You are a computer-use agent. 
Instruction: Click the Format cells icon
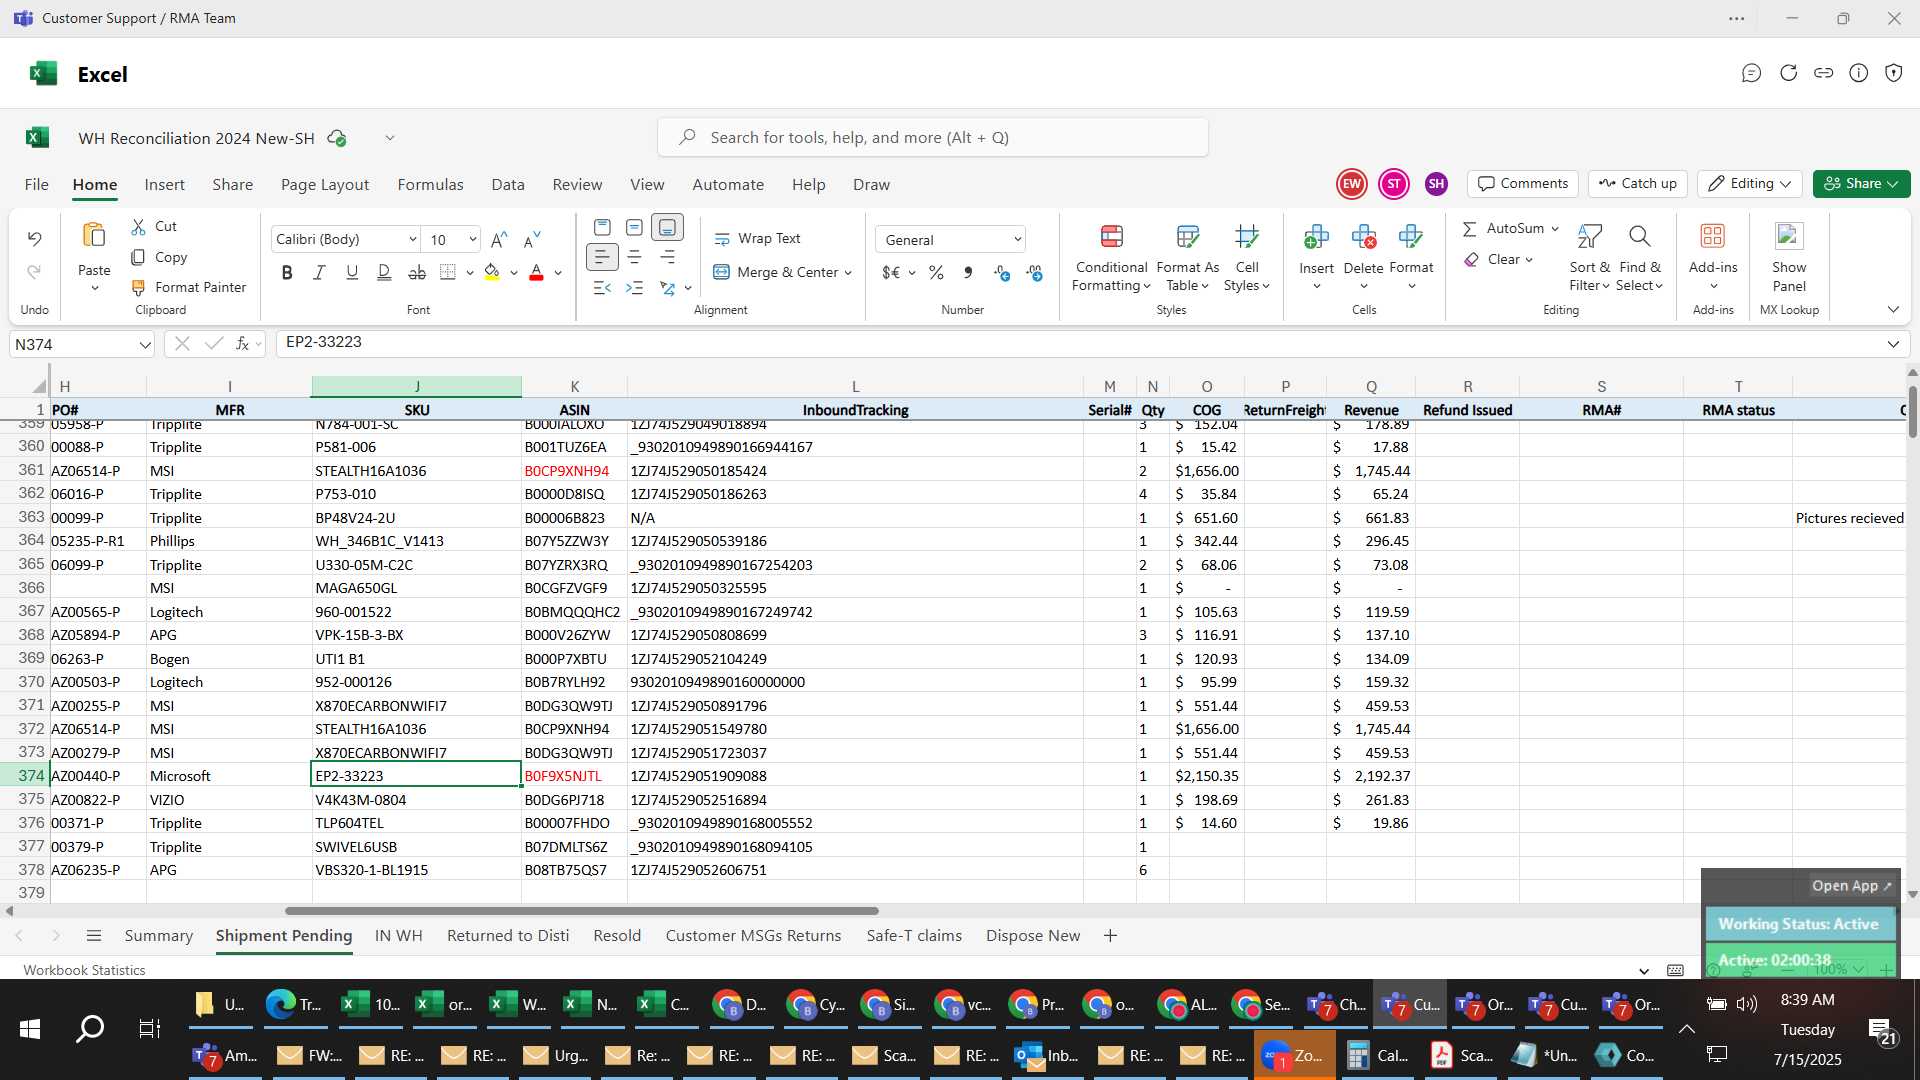coord(1411,237)
